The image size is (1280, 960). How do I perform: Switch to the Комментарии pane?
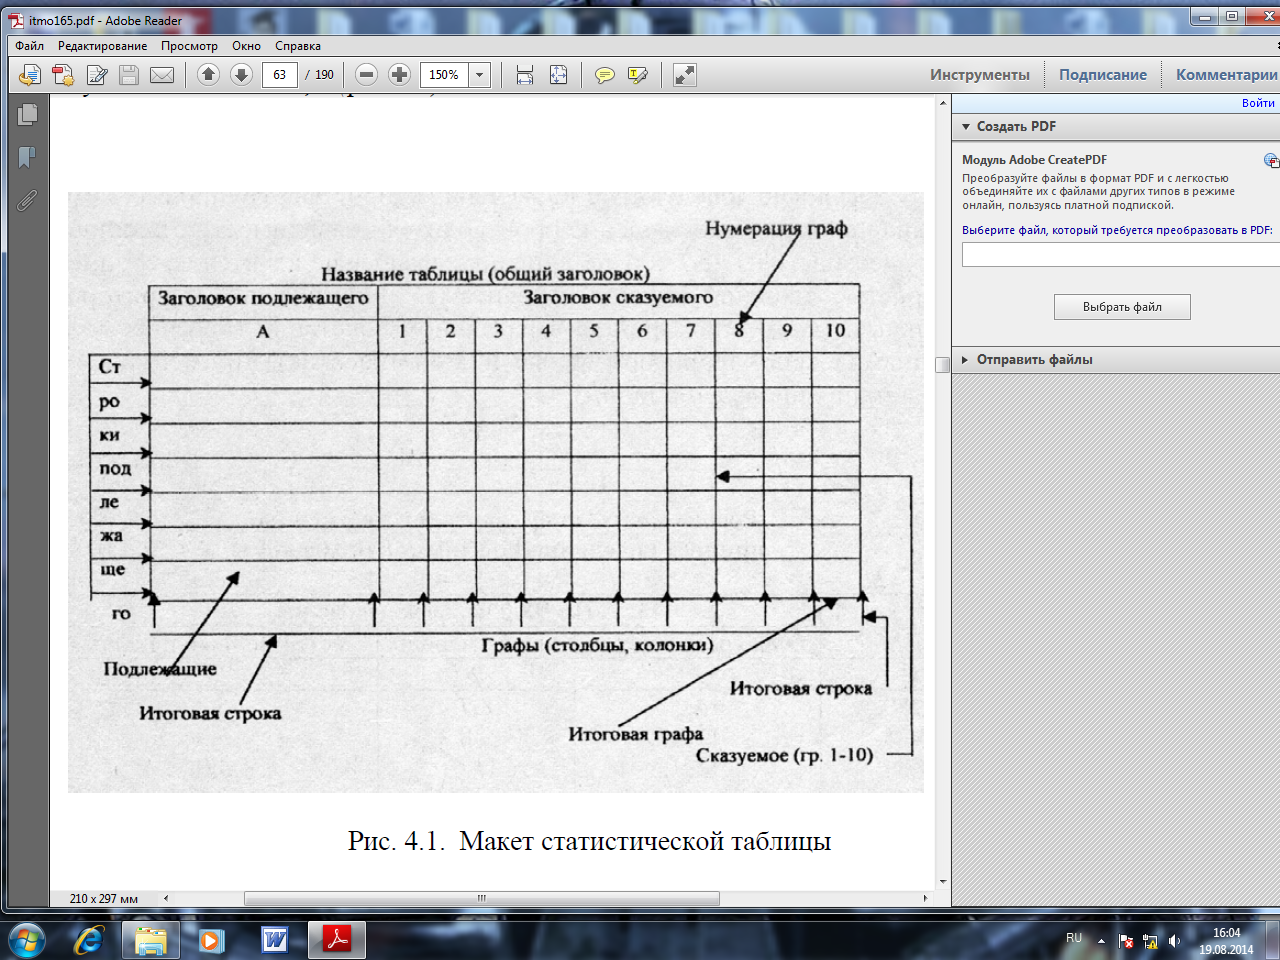pos(1226,75)
